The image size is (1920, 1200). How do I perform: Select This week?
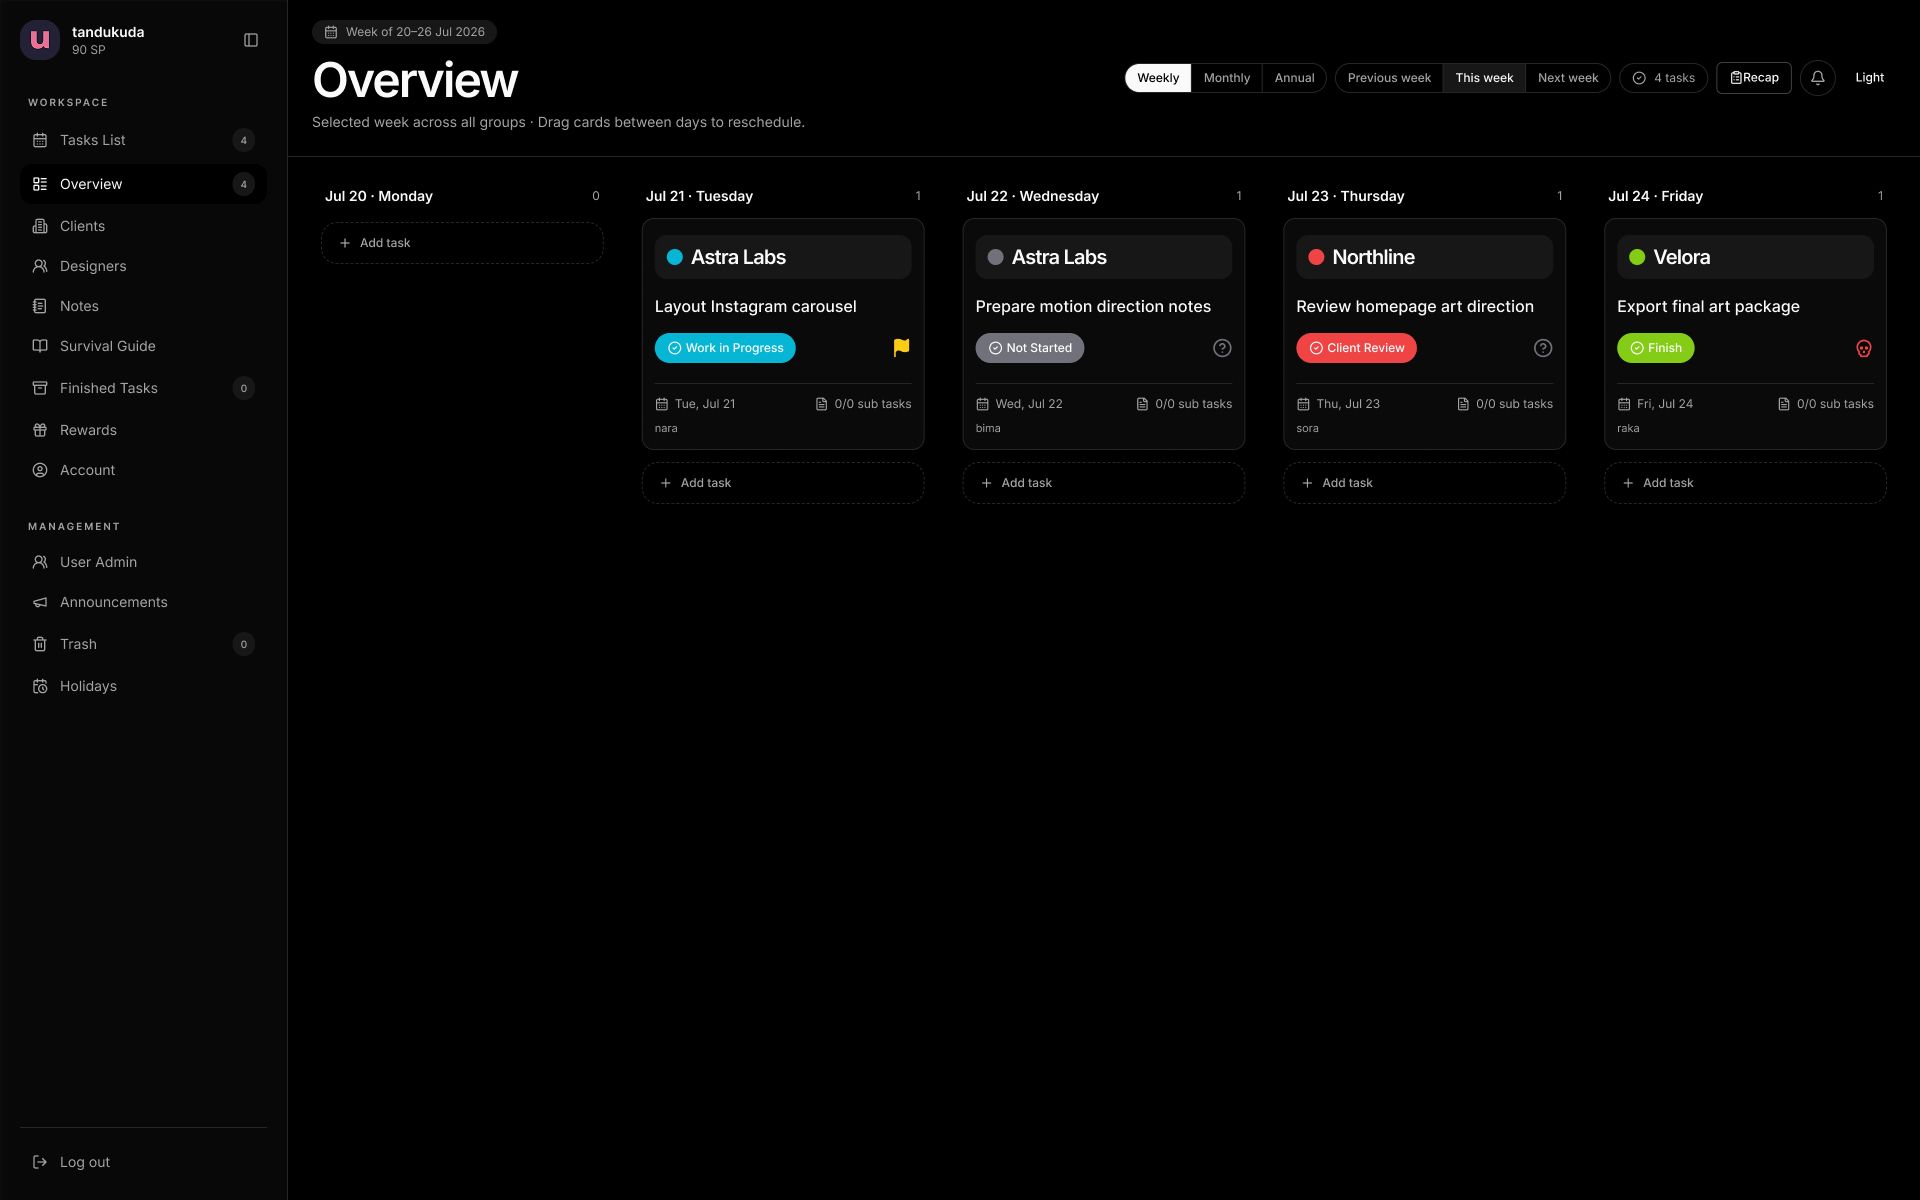click(1484, 78)
